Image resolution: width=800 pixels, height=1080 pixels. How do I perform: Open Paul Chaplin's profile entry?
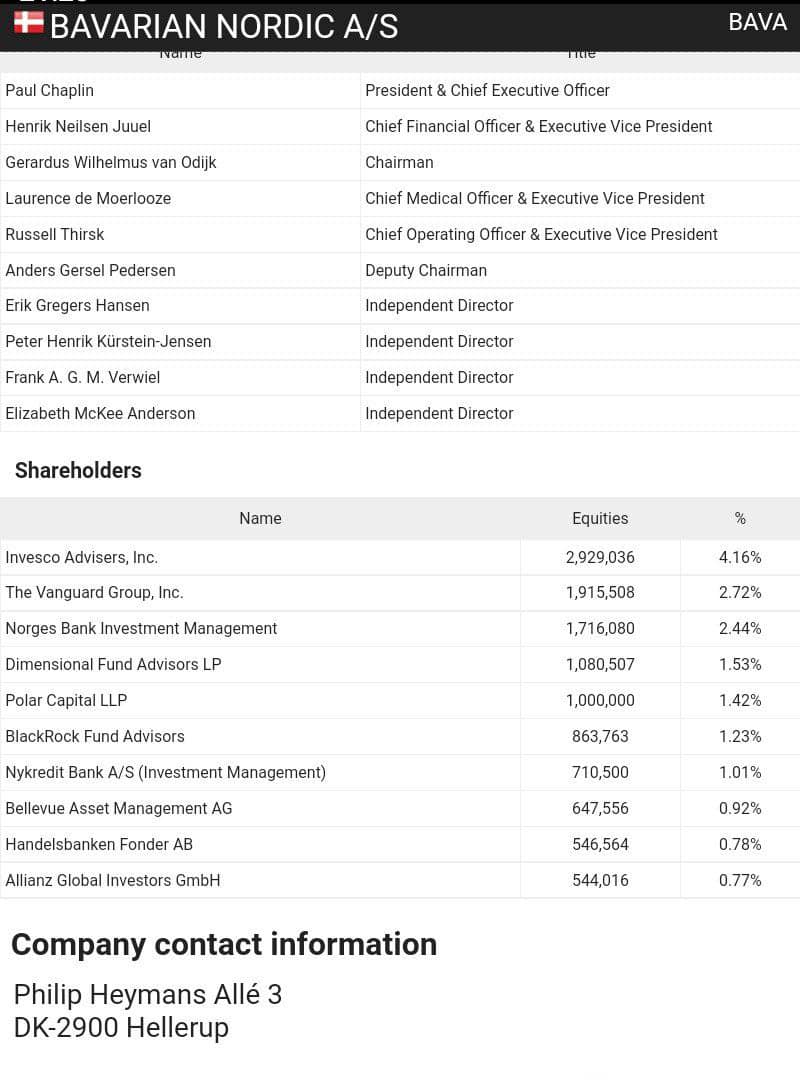pos(50,90)
